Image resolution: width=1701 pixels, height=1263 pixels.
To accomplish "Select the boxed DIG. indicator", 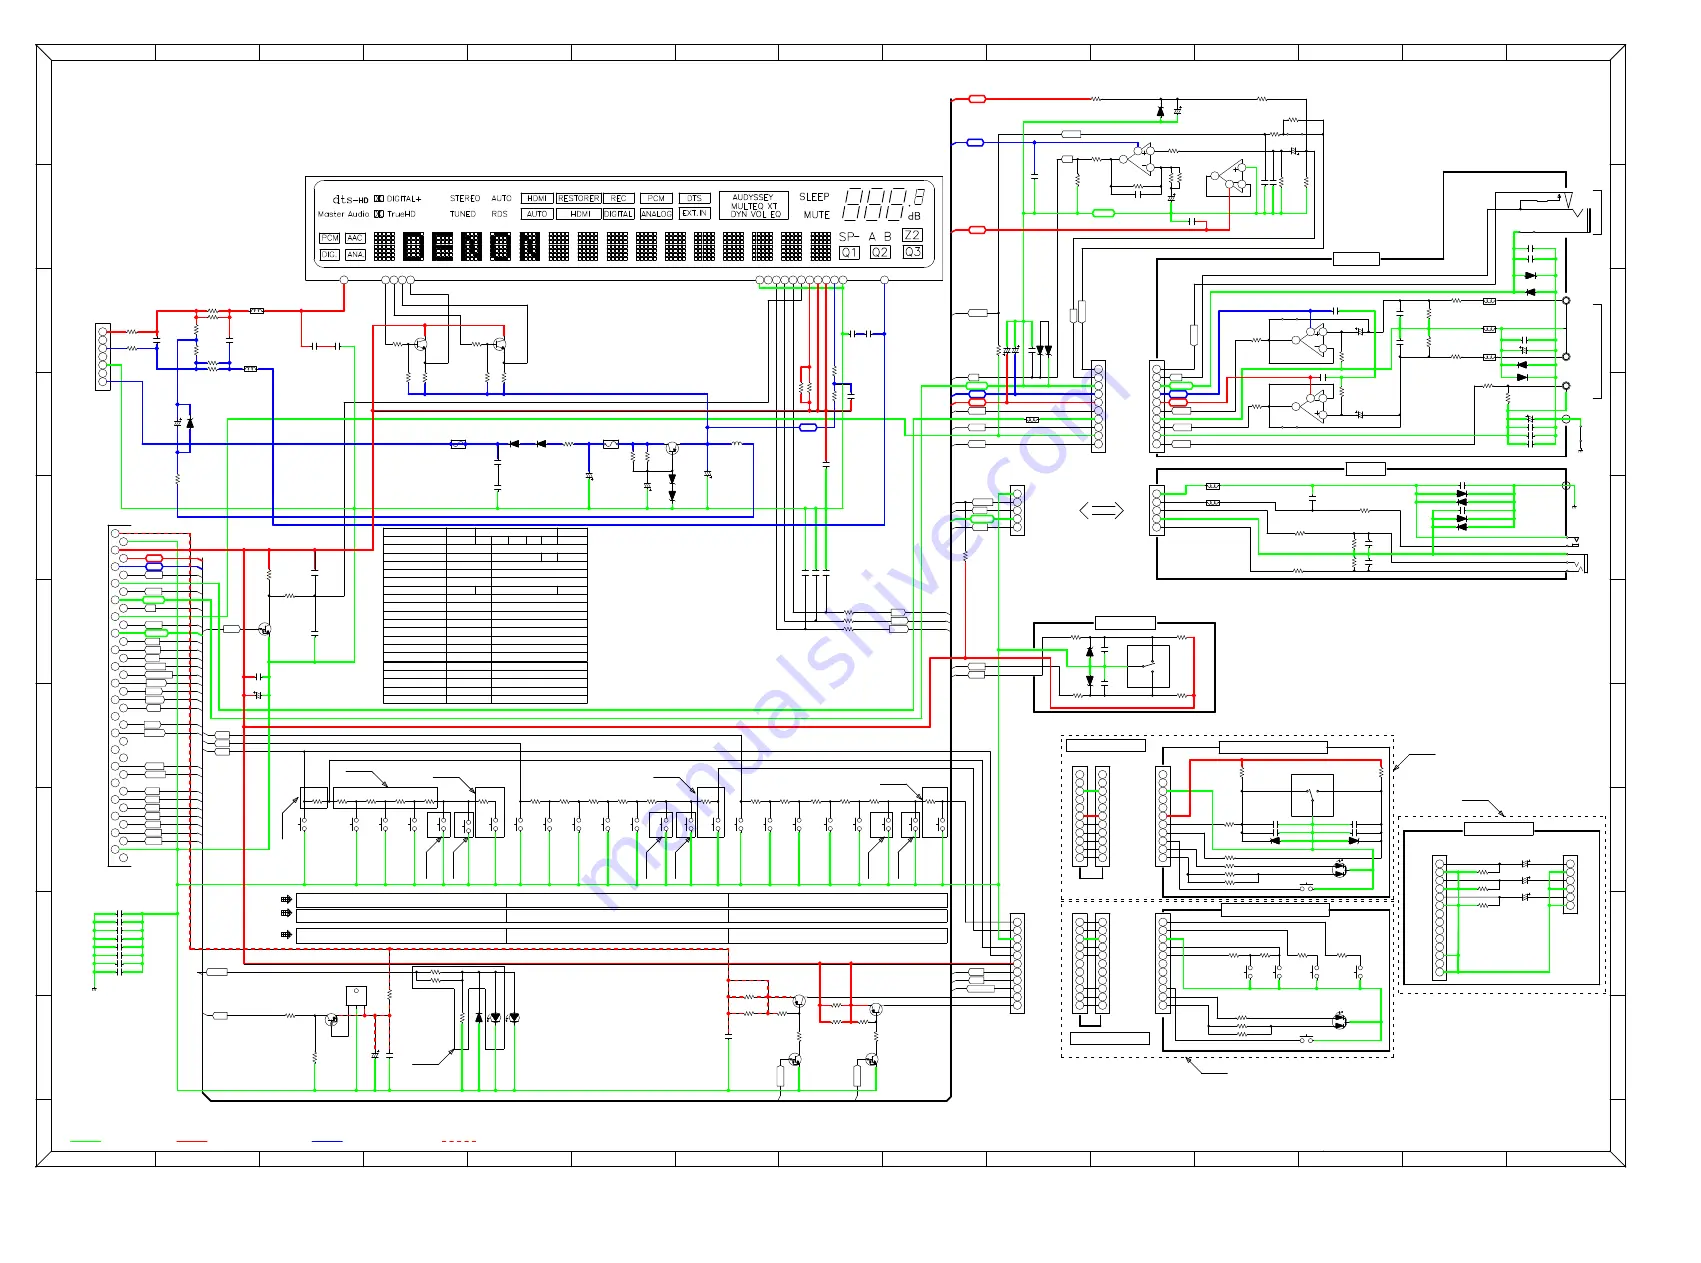I will 330,255.
